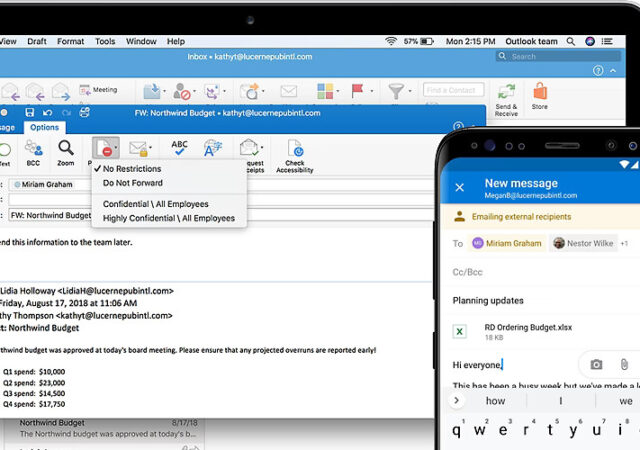
Task: Expand keyboard suggestions chevron on phone
Action: [x=457, y=400]
